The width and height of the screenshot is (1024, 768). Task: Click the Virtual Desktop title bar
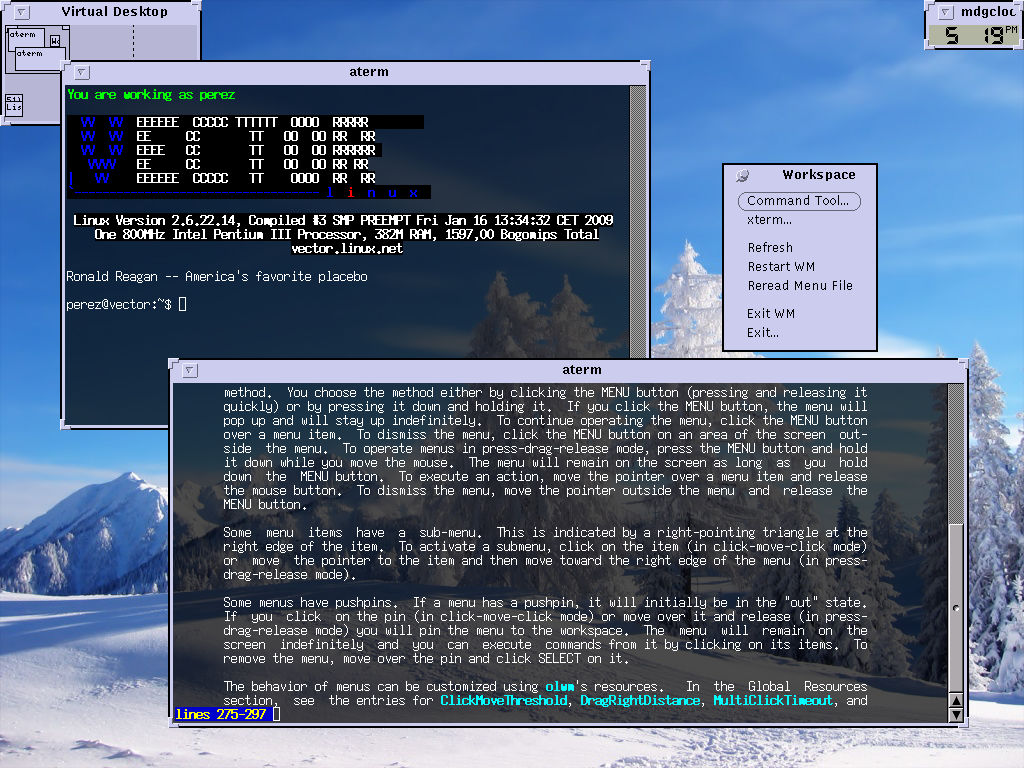tap(114, 12)
